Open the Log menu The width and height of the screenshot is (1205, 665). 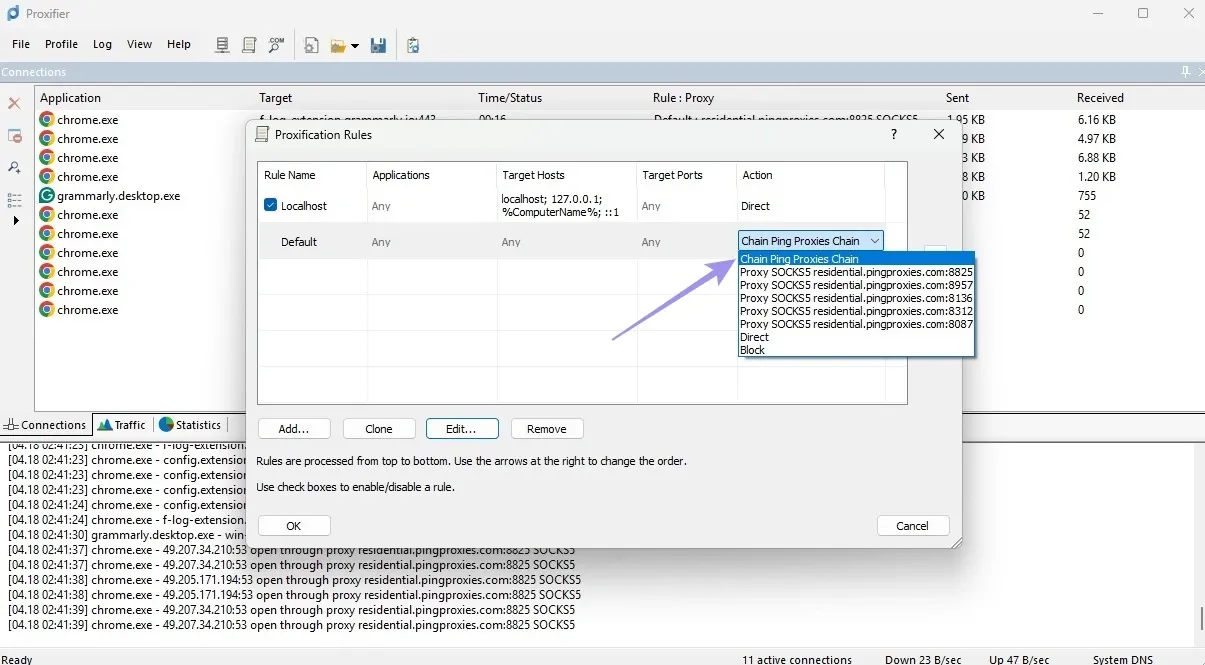coord(102,44)
